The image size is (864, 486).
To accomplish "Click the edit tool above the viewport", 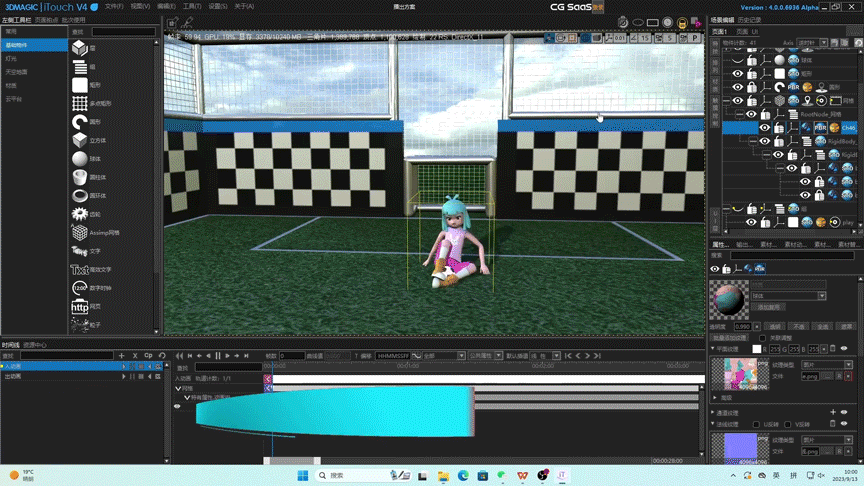I will [x=172, y=23].
